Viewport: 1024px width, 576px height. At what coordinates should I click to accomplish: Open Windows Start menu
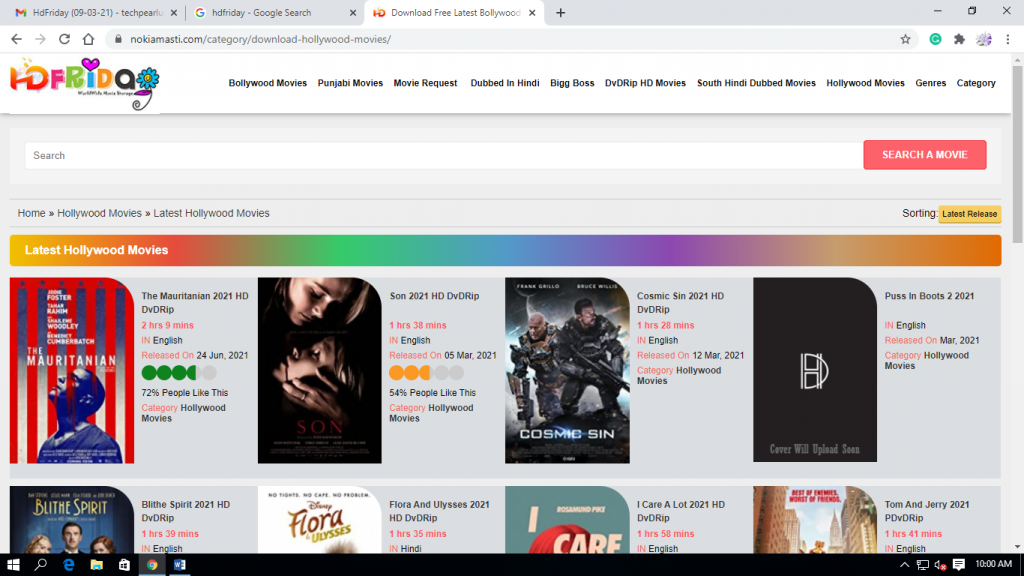13,564
